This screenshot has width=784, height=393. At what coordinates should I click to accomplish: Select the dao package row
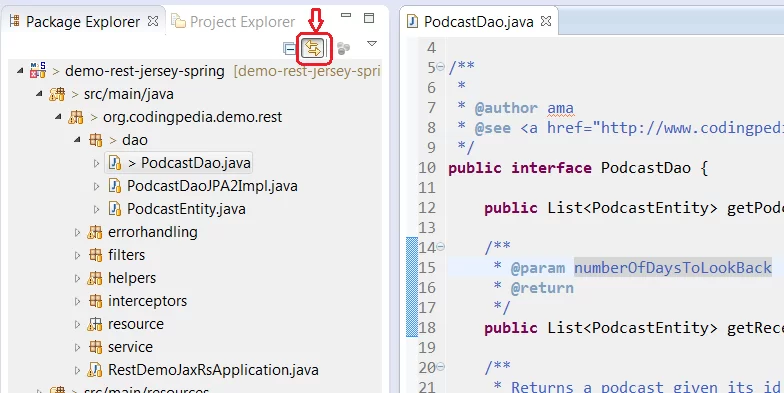[x=134, y=140]
